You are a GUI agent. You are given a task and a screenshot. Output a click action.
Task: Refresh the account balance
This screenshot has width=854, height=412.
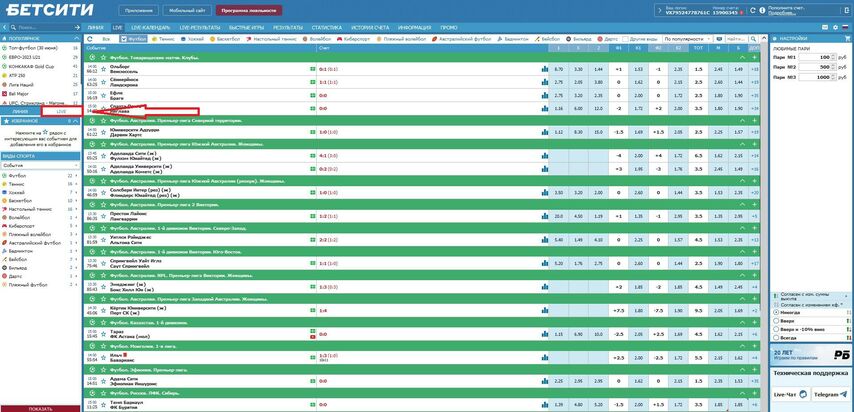753,10
